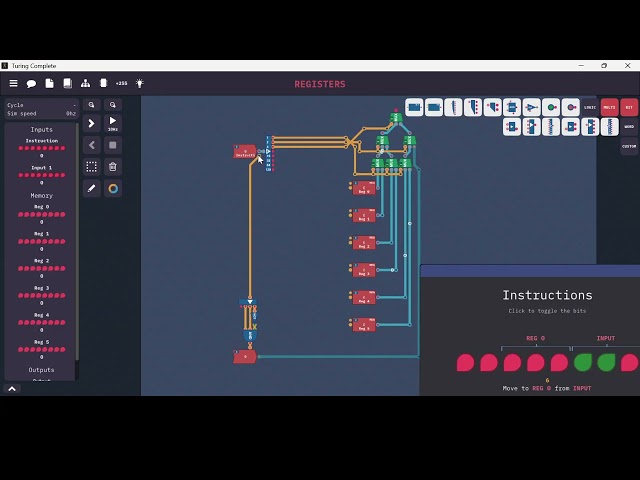Click the REGISTERS level title
Viewport: 640px width, 480px height.
click(320, 84)
